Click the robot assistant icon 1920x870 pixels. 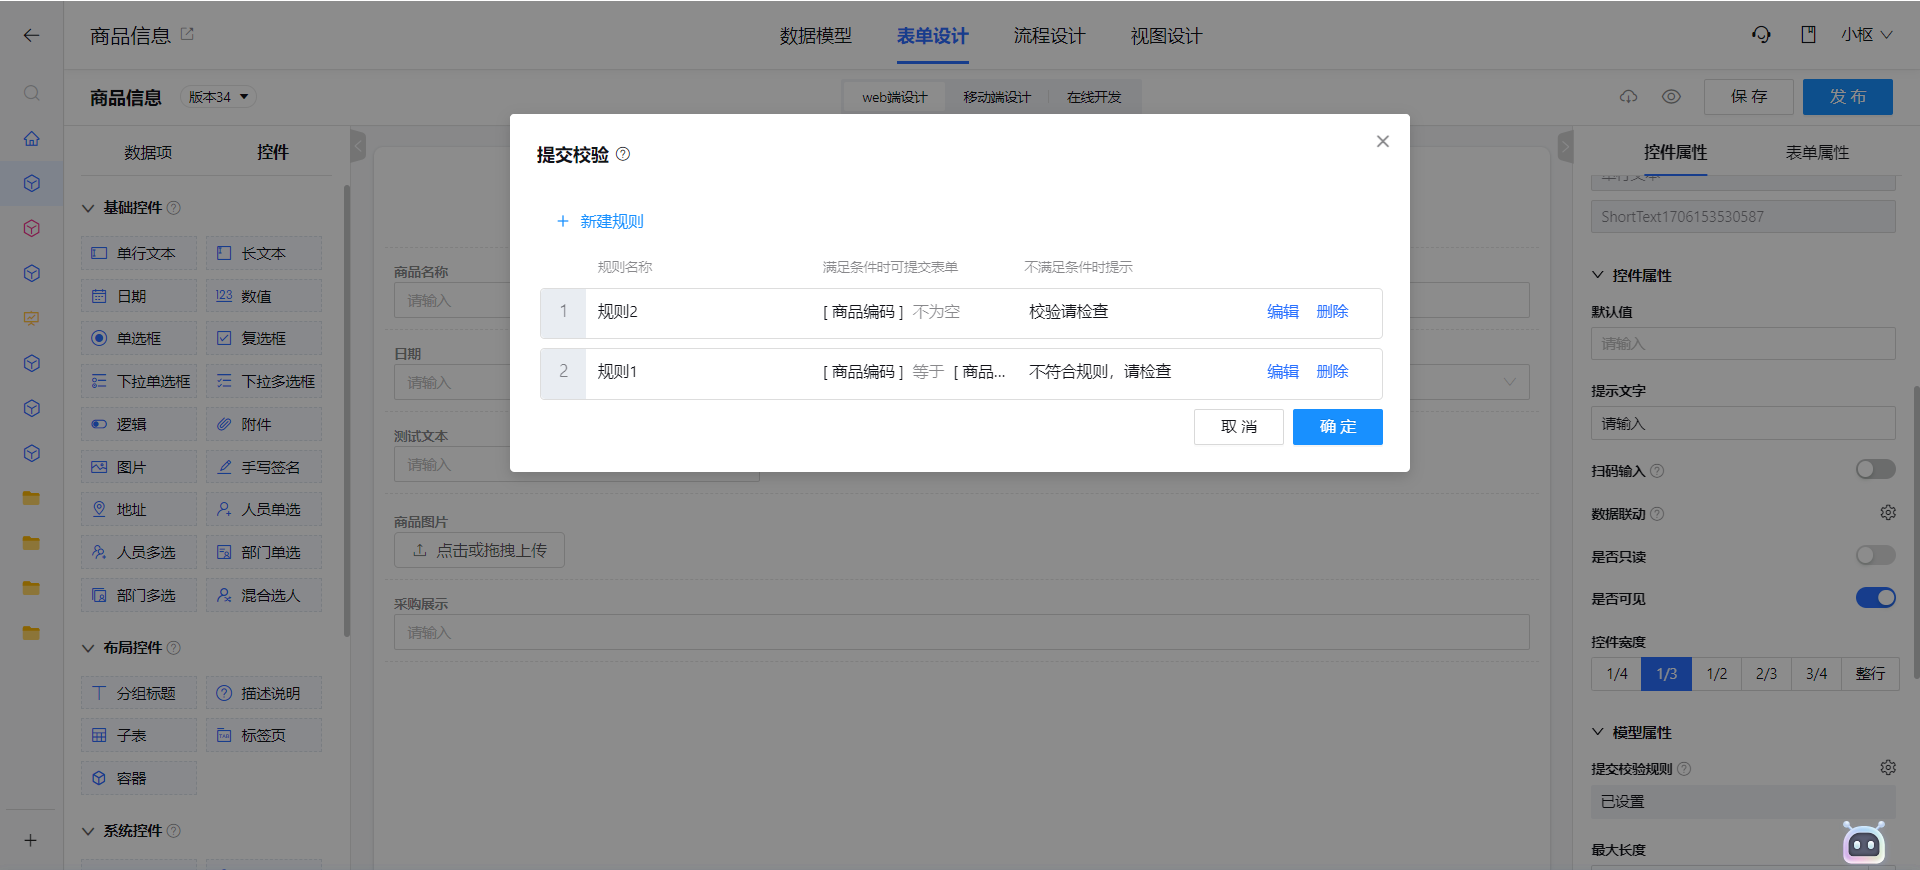1864,843
